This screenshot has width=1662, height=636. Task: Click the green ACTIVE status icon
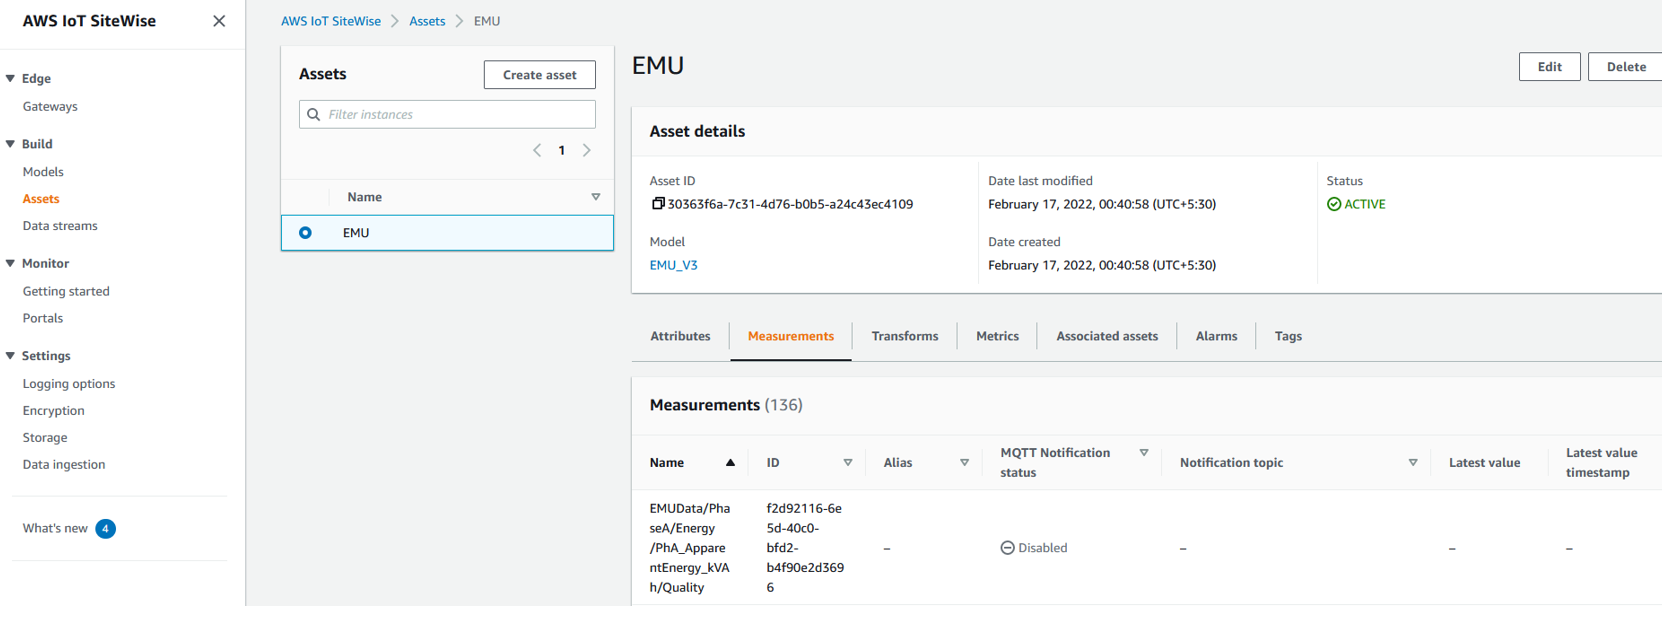click(1334, 204)
